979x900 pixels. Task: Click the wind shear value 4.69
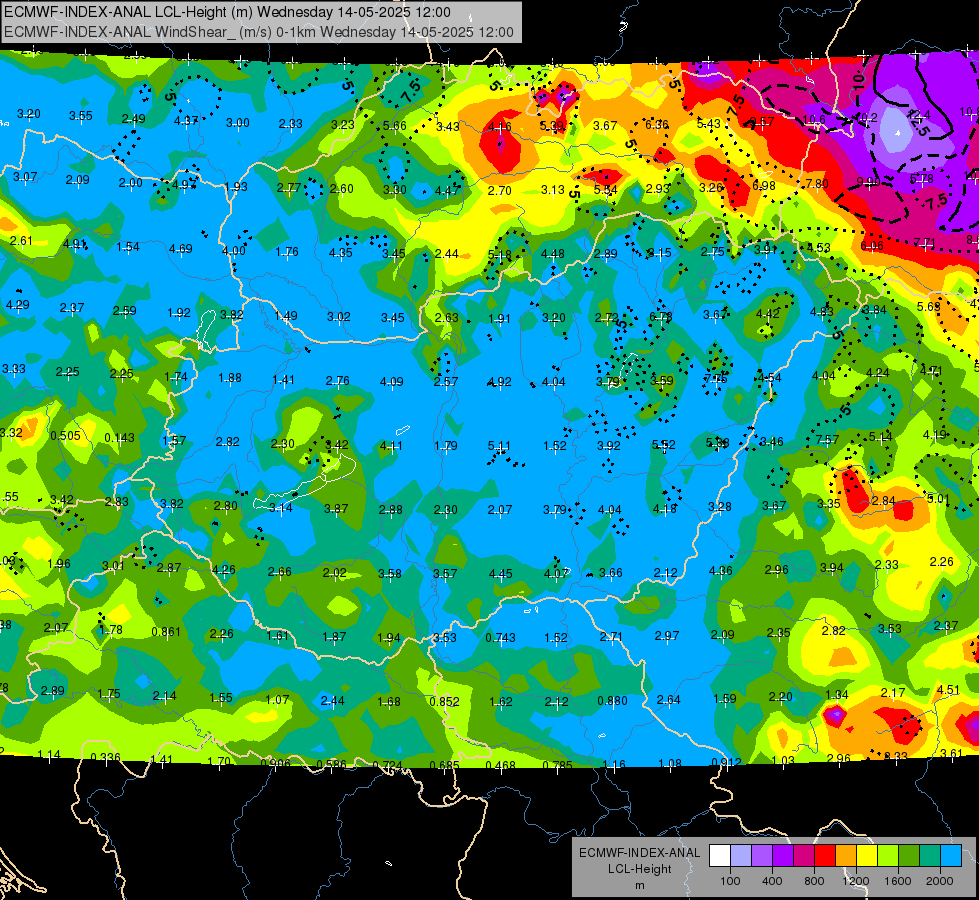(180, 249)
